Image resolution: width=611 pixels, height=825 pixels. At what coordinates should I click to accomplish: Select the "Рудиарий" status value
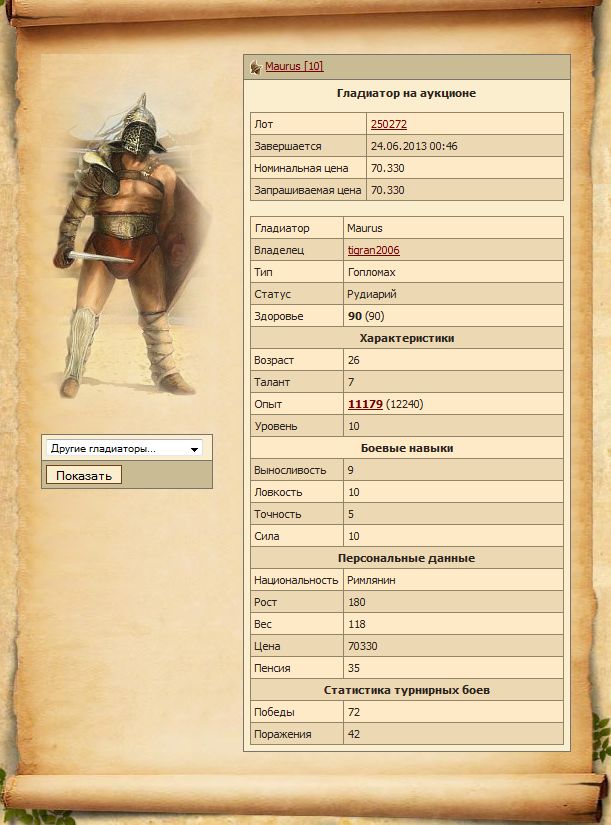[370, 294]
